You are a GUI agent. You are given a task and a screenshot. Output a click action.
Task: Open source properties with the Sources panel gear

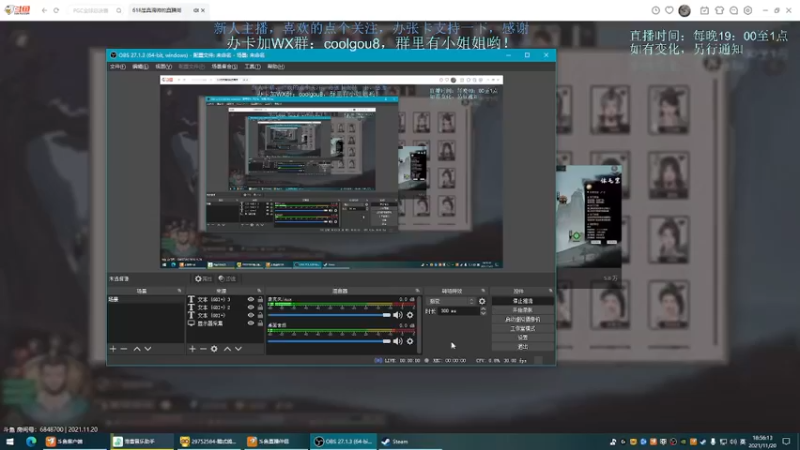[x=214, y=349]
